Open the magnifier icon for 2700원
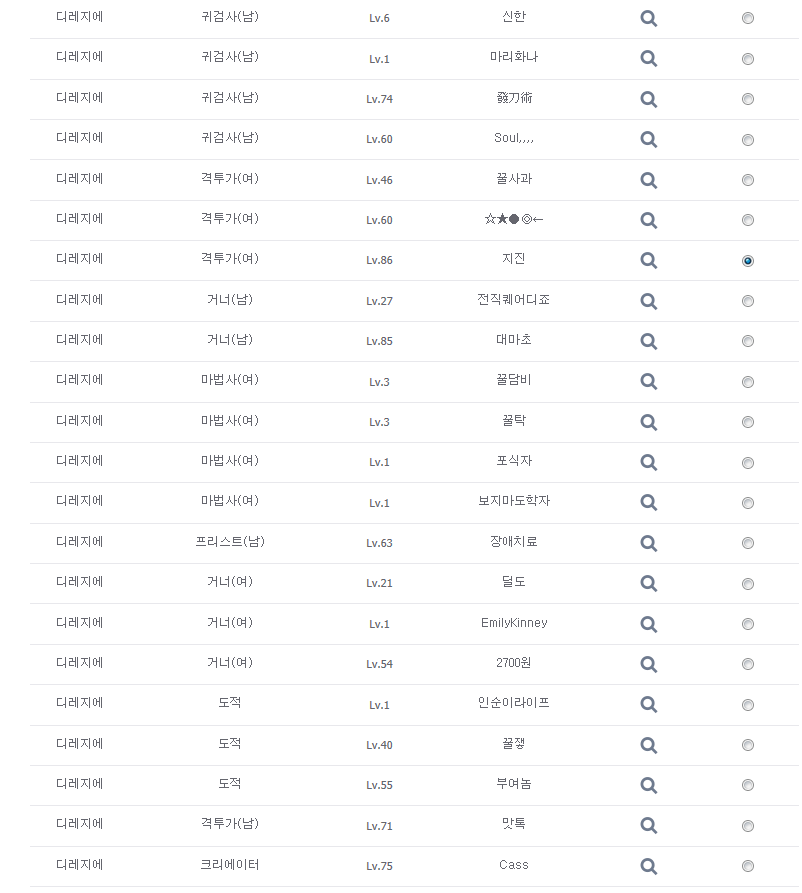The height and width of the screenshot is (893, 802). coord(649,664)
